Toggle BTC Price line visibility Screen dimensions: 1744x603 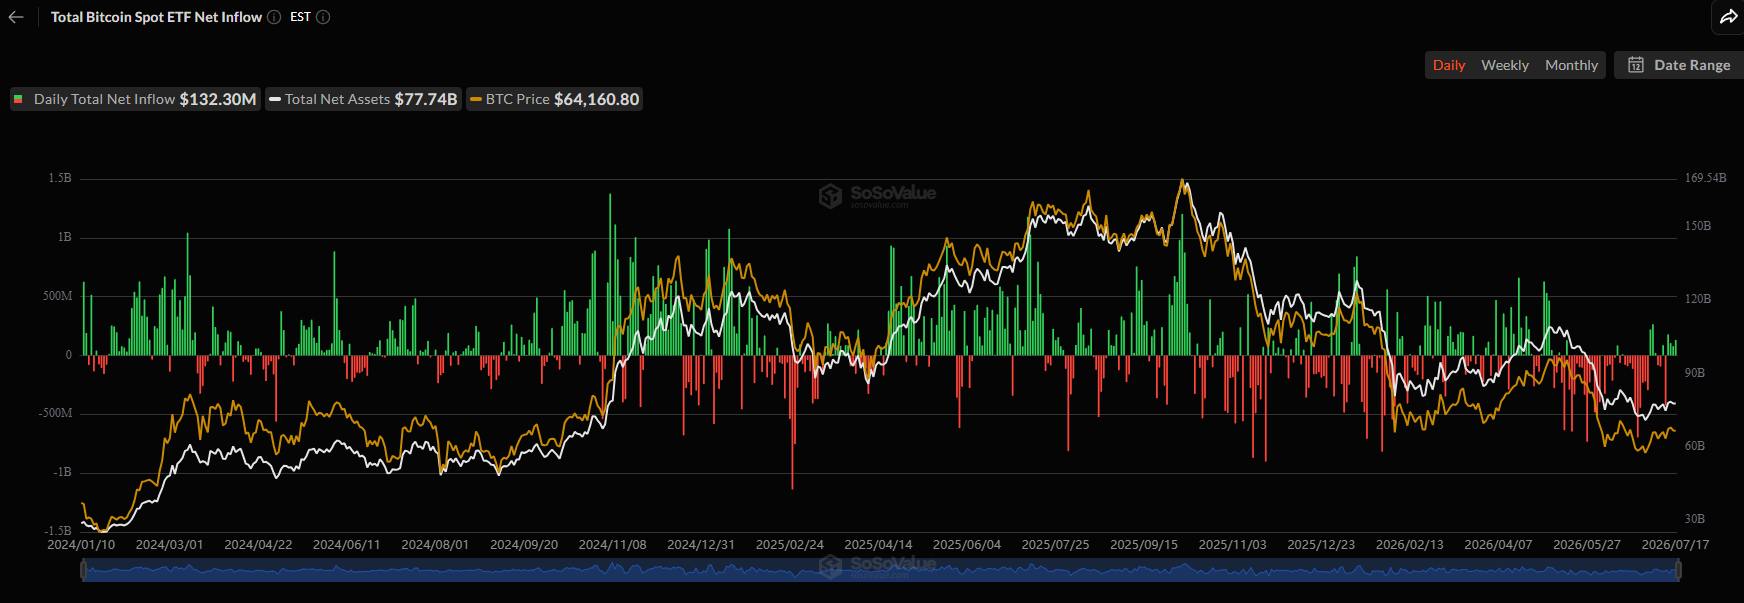554,99
